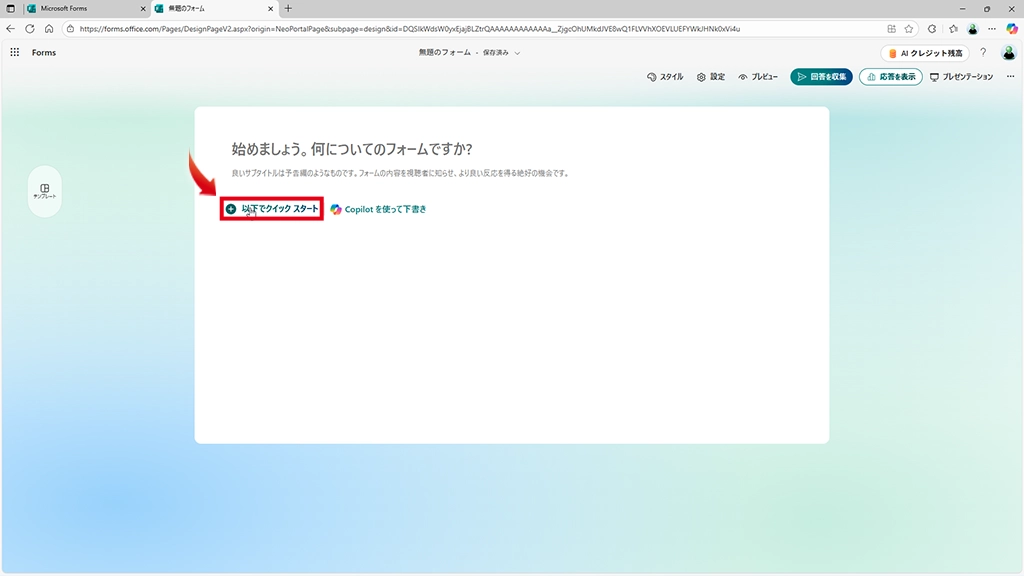Open form 設定 (Settings)
The width and height of the screenshot is (1024, 576).
pyautogui.click(x=711, y=77)
